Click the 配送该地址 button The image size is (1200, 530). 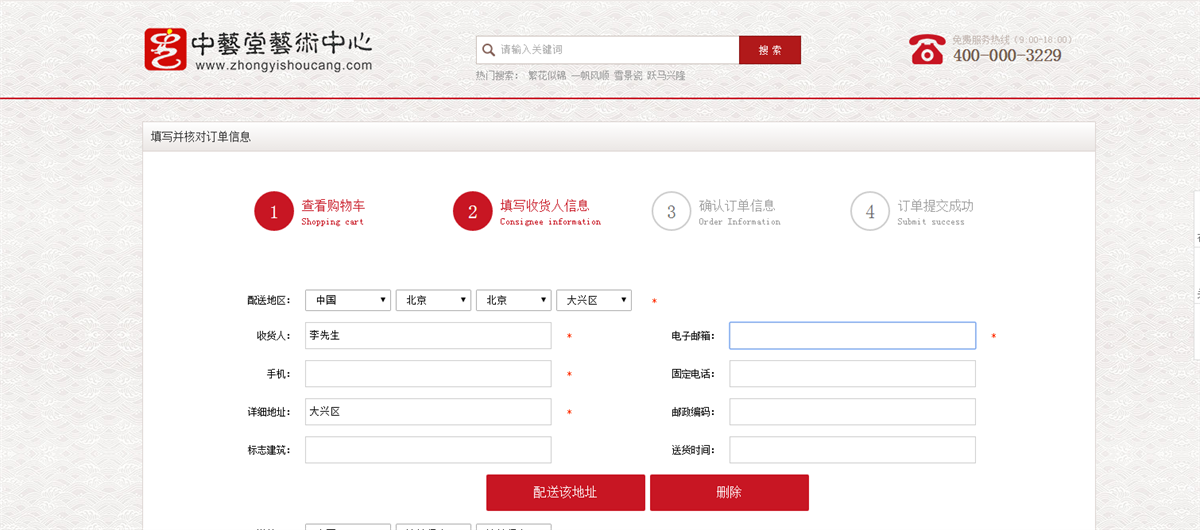coord(565,492)
